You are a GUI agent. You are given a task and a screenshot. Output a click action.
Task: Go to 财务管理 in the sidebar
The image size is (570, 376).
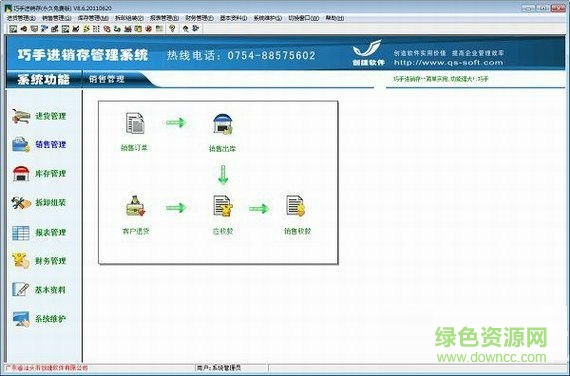coord(39,261)
